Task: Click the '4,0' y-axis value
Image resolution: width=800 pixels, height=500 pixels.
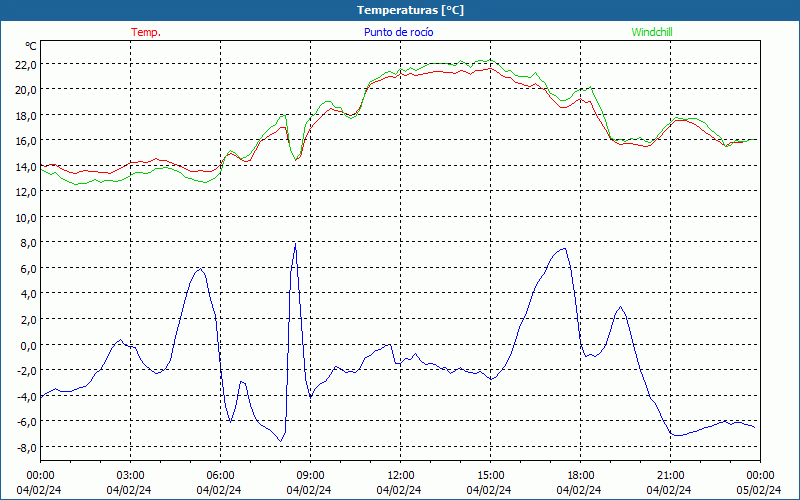Action: (29, 294)
